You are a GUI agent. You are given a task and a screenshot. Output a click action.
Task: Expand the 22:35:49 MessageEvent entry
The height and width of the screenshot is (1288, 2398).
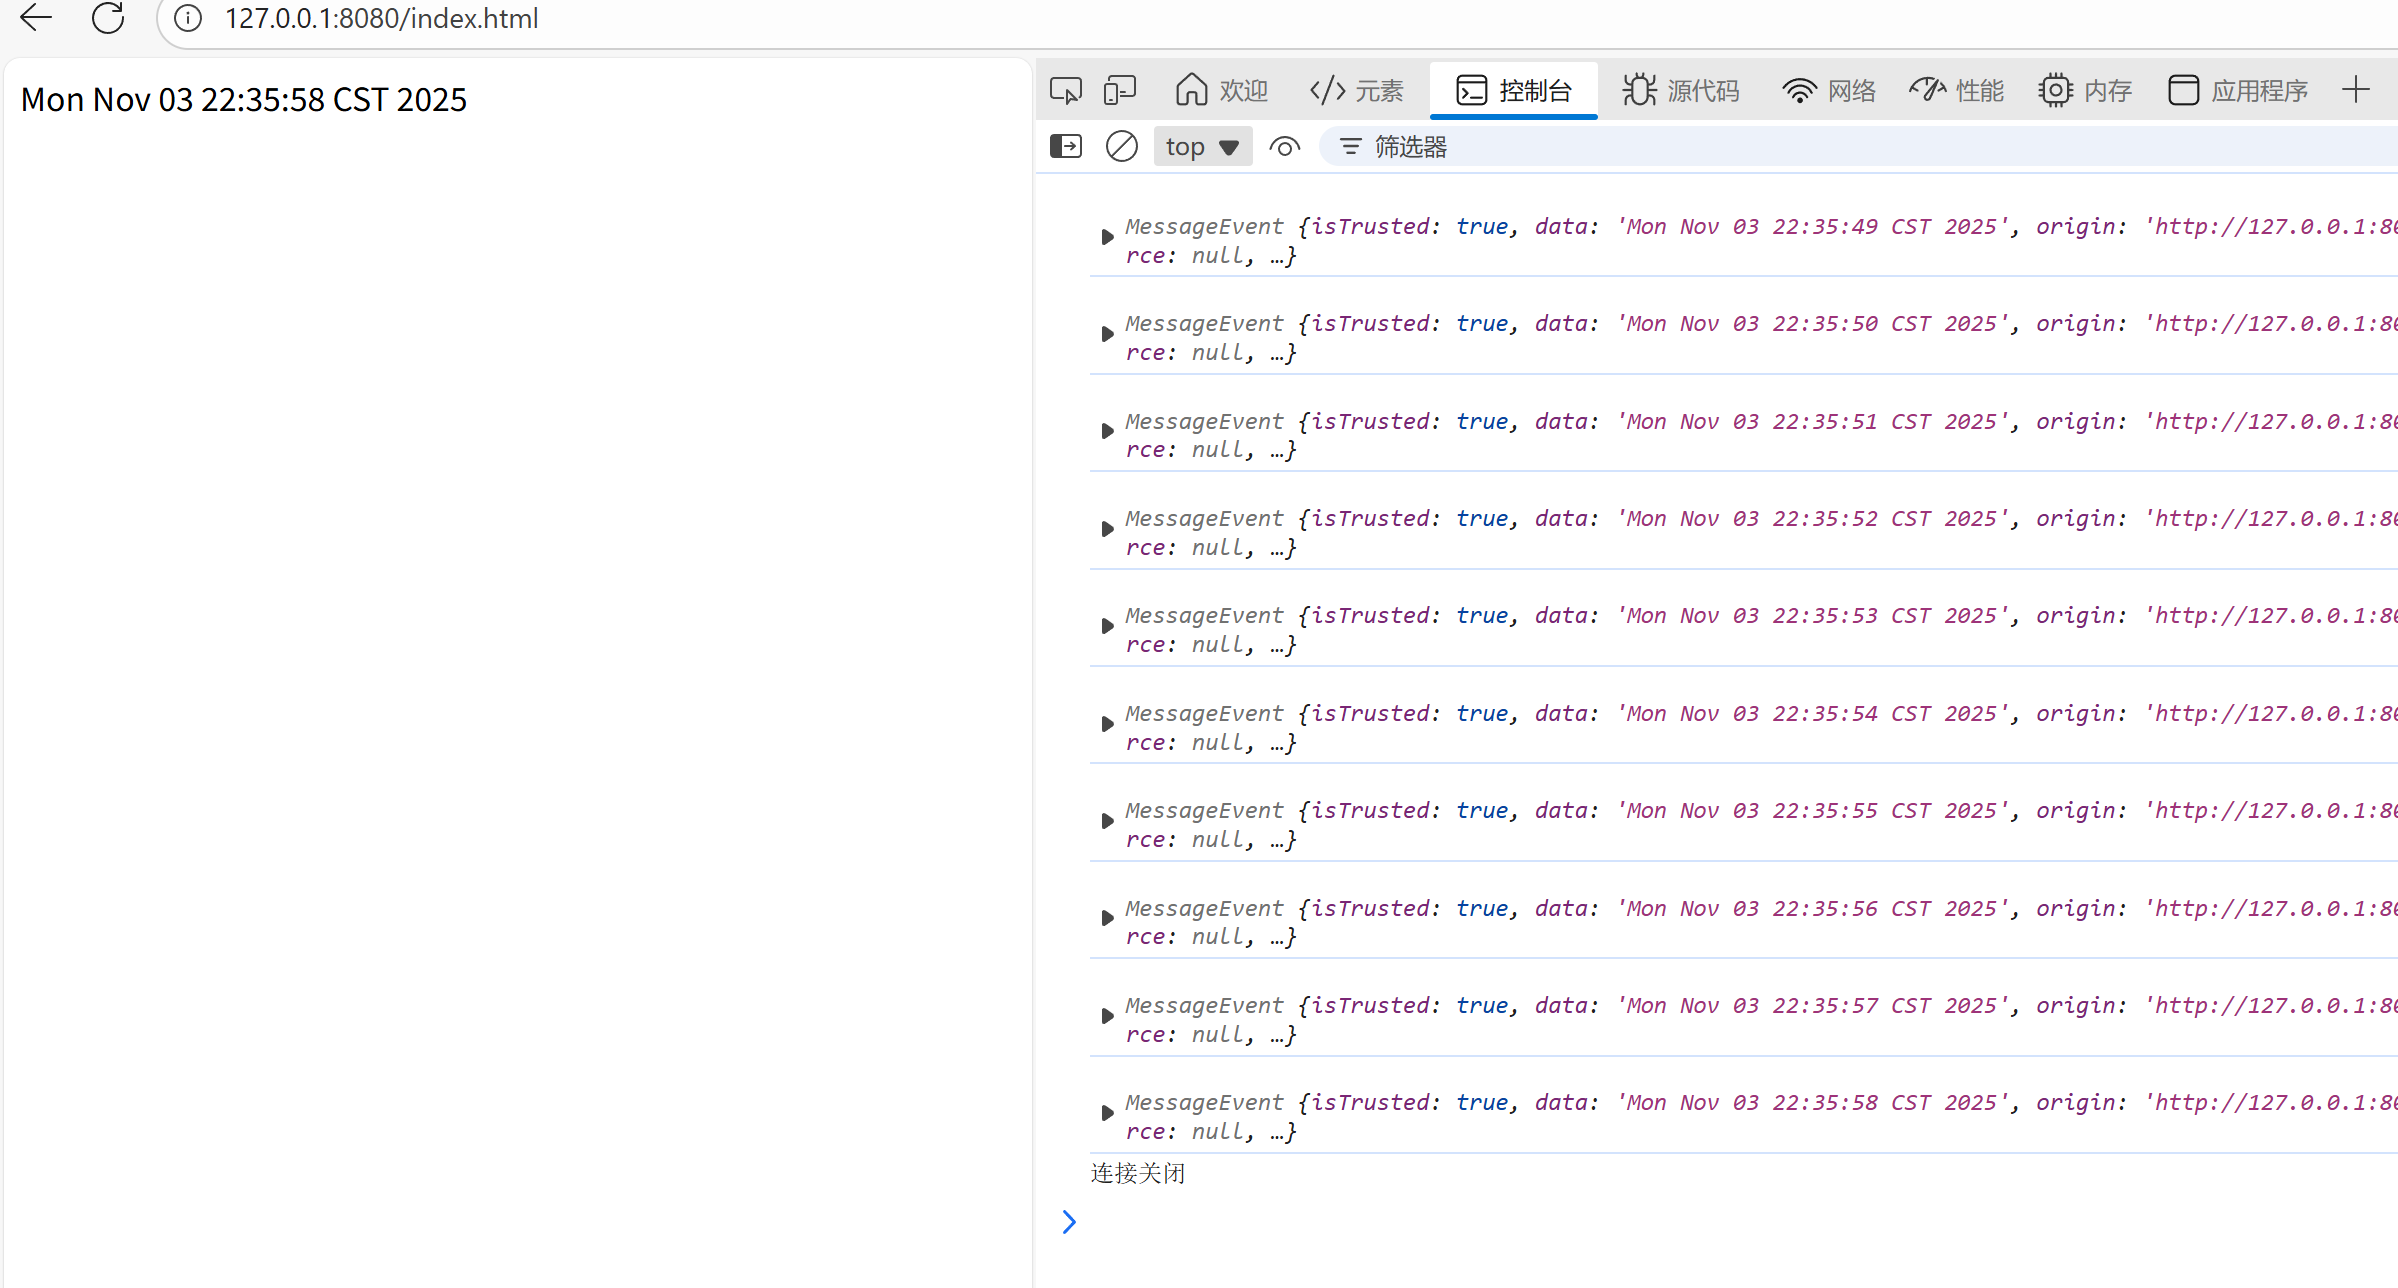point(1107,237)
